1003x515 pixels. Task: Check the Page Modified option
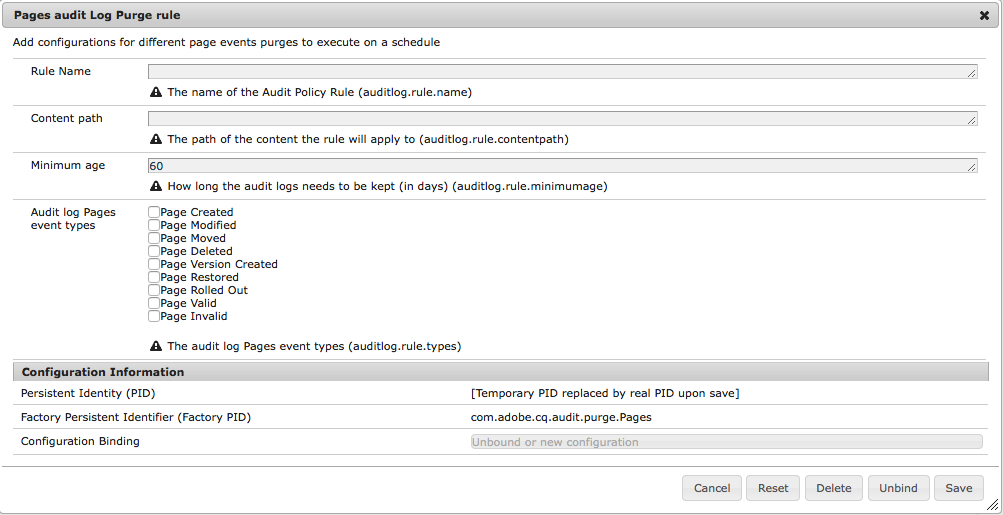tap(154, 225)
